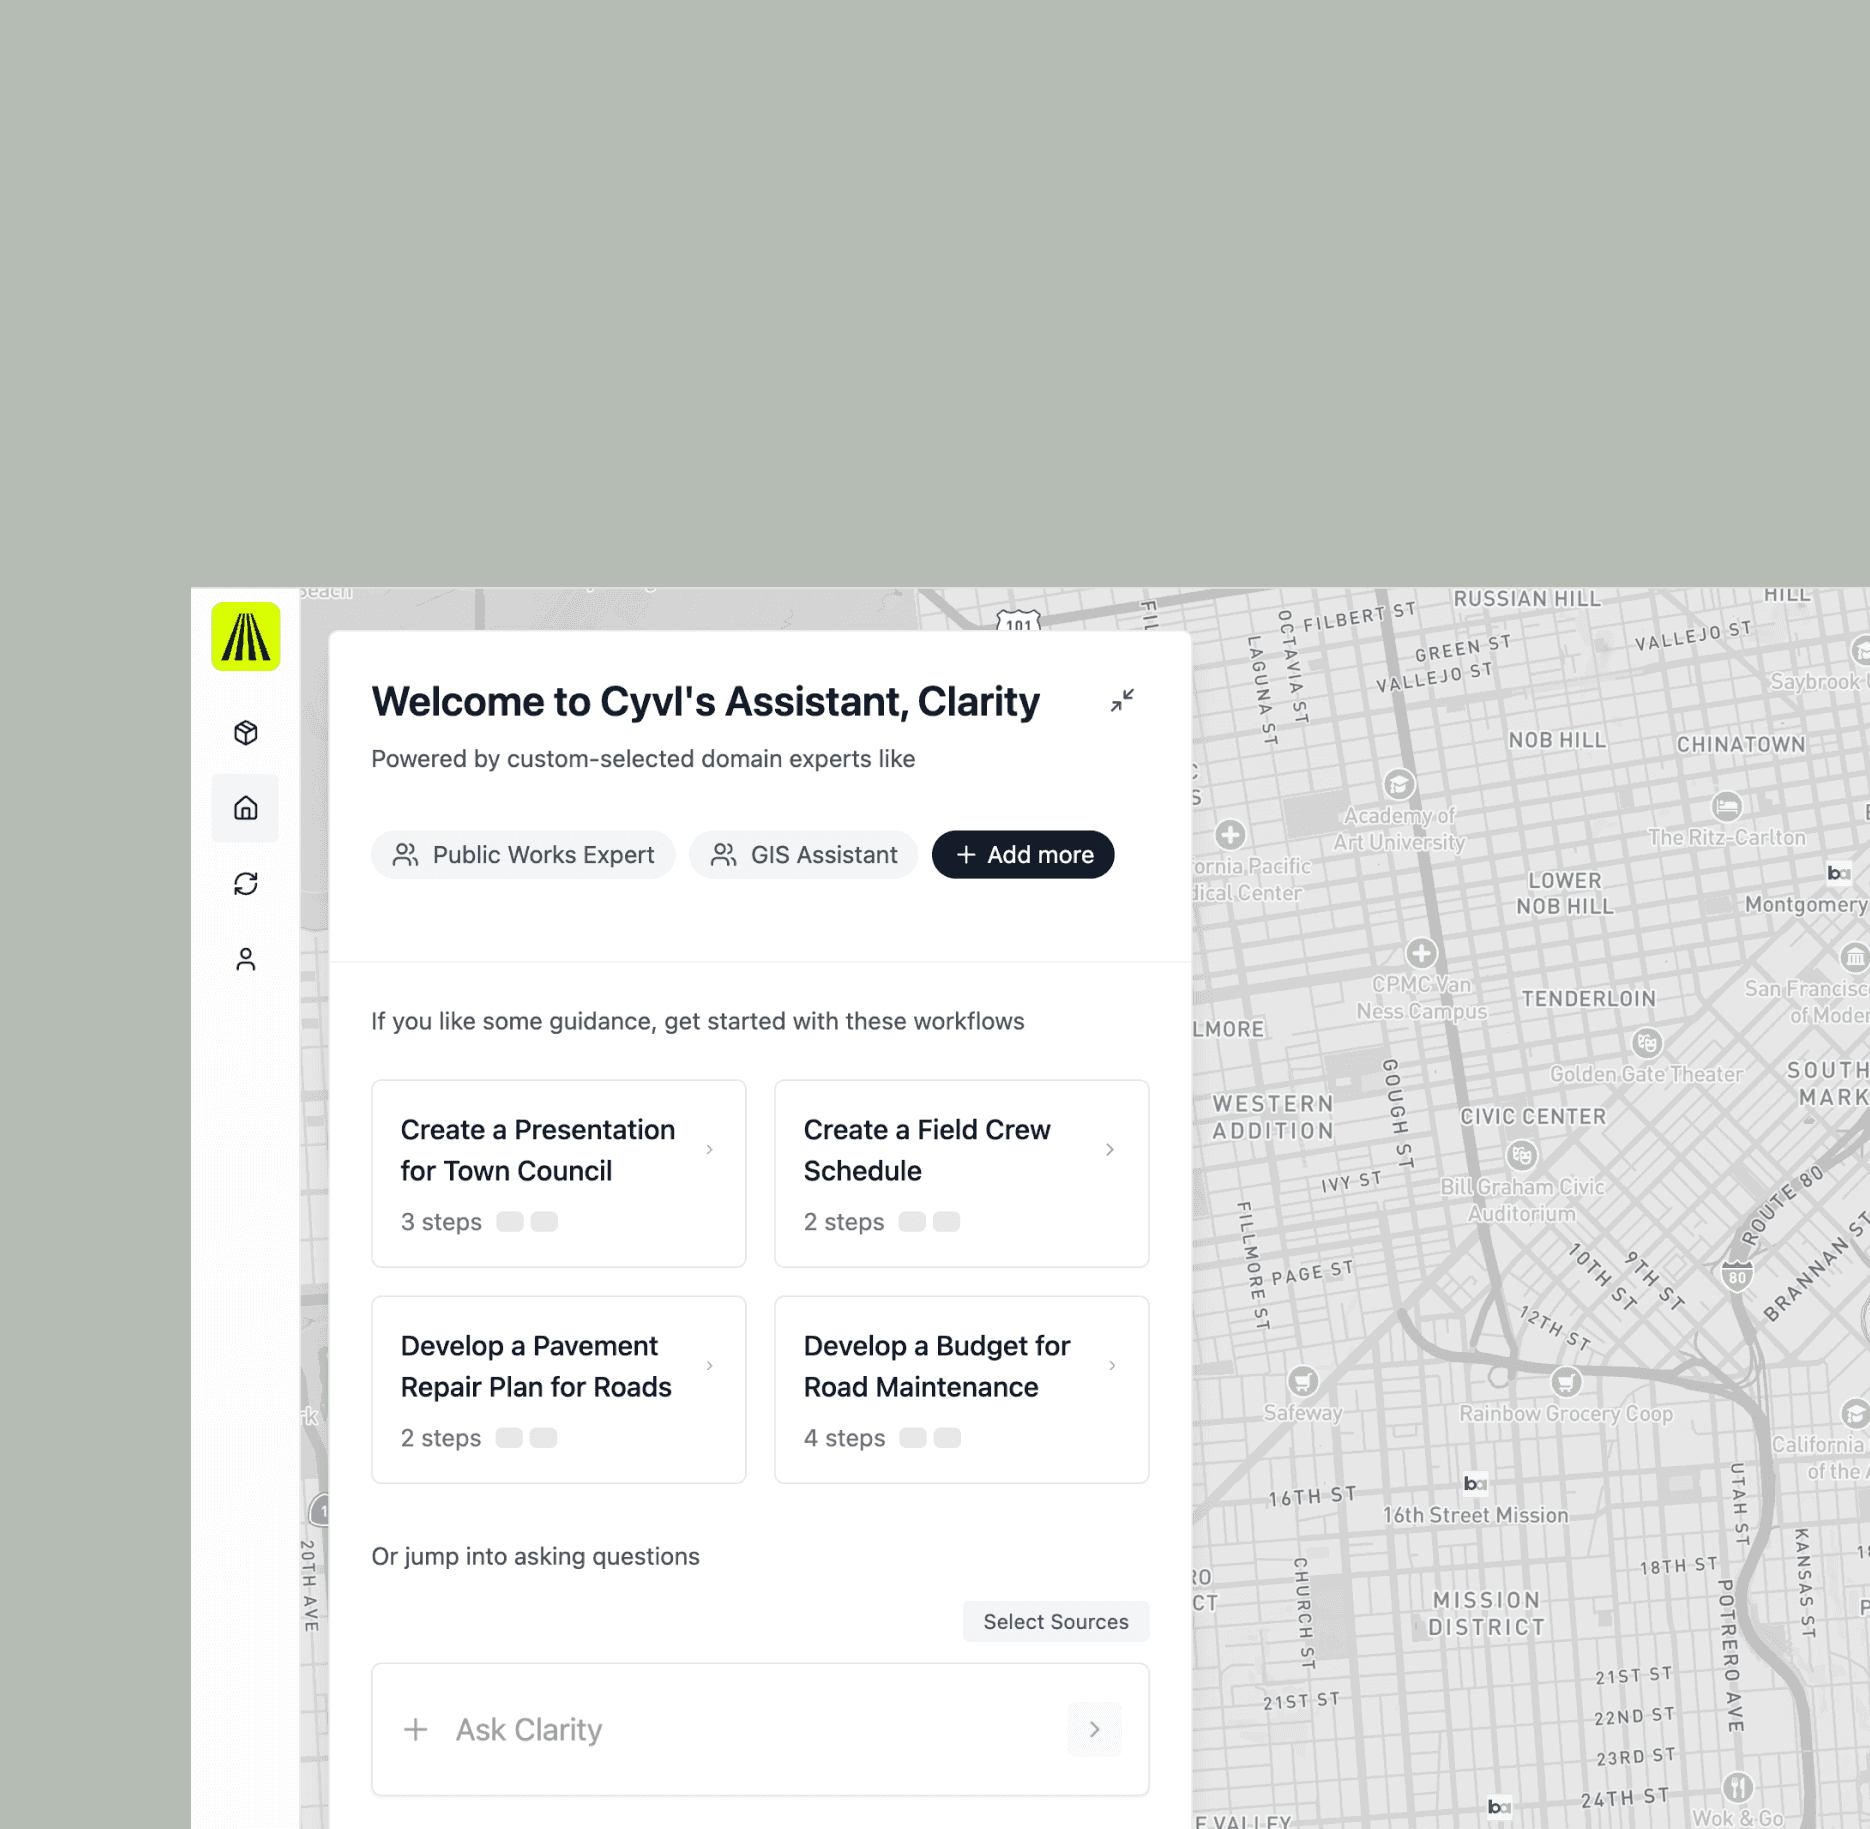
Task: Select the GIS Assistant chip
Action: click(803, 855)
